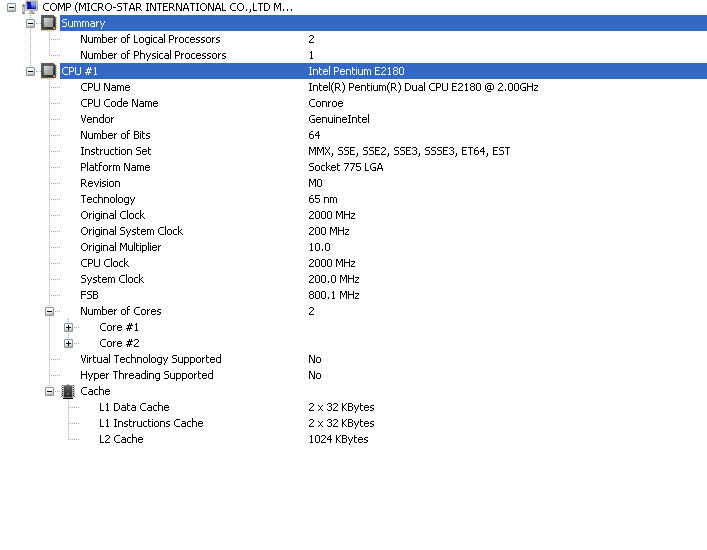Screen dimensions: 707x550
Task: Select the Summary tree row
Action: pos(383,23)
